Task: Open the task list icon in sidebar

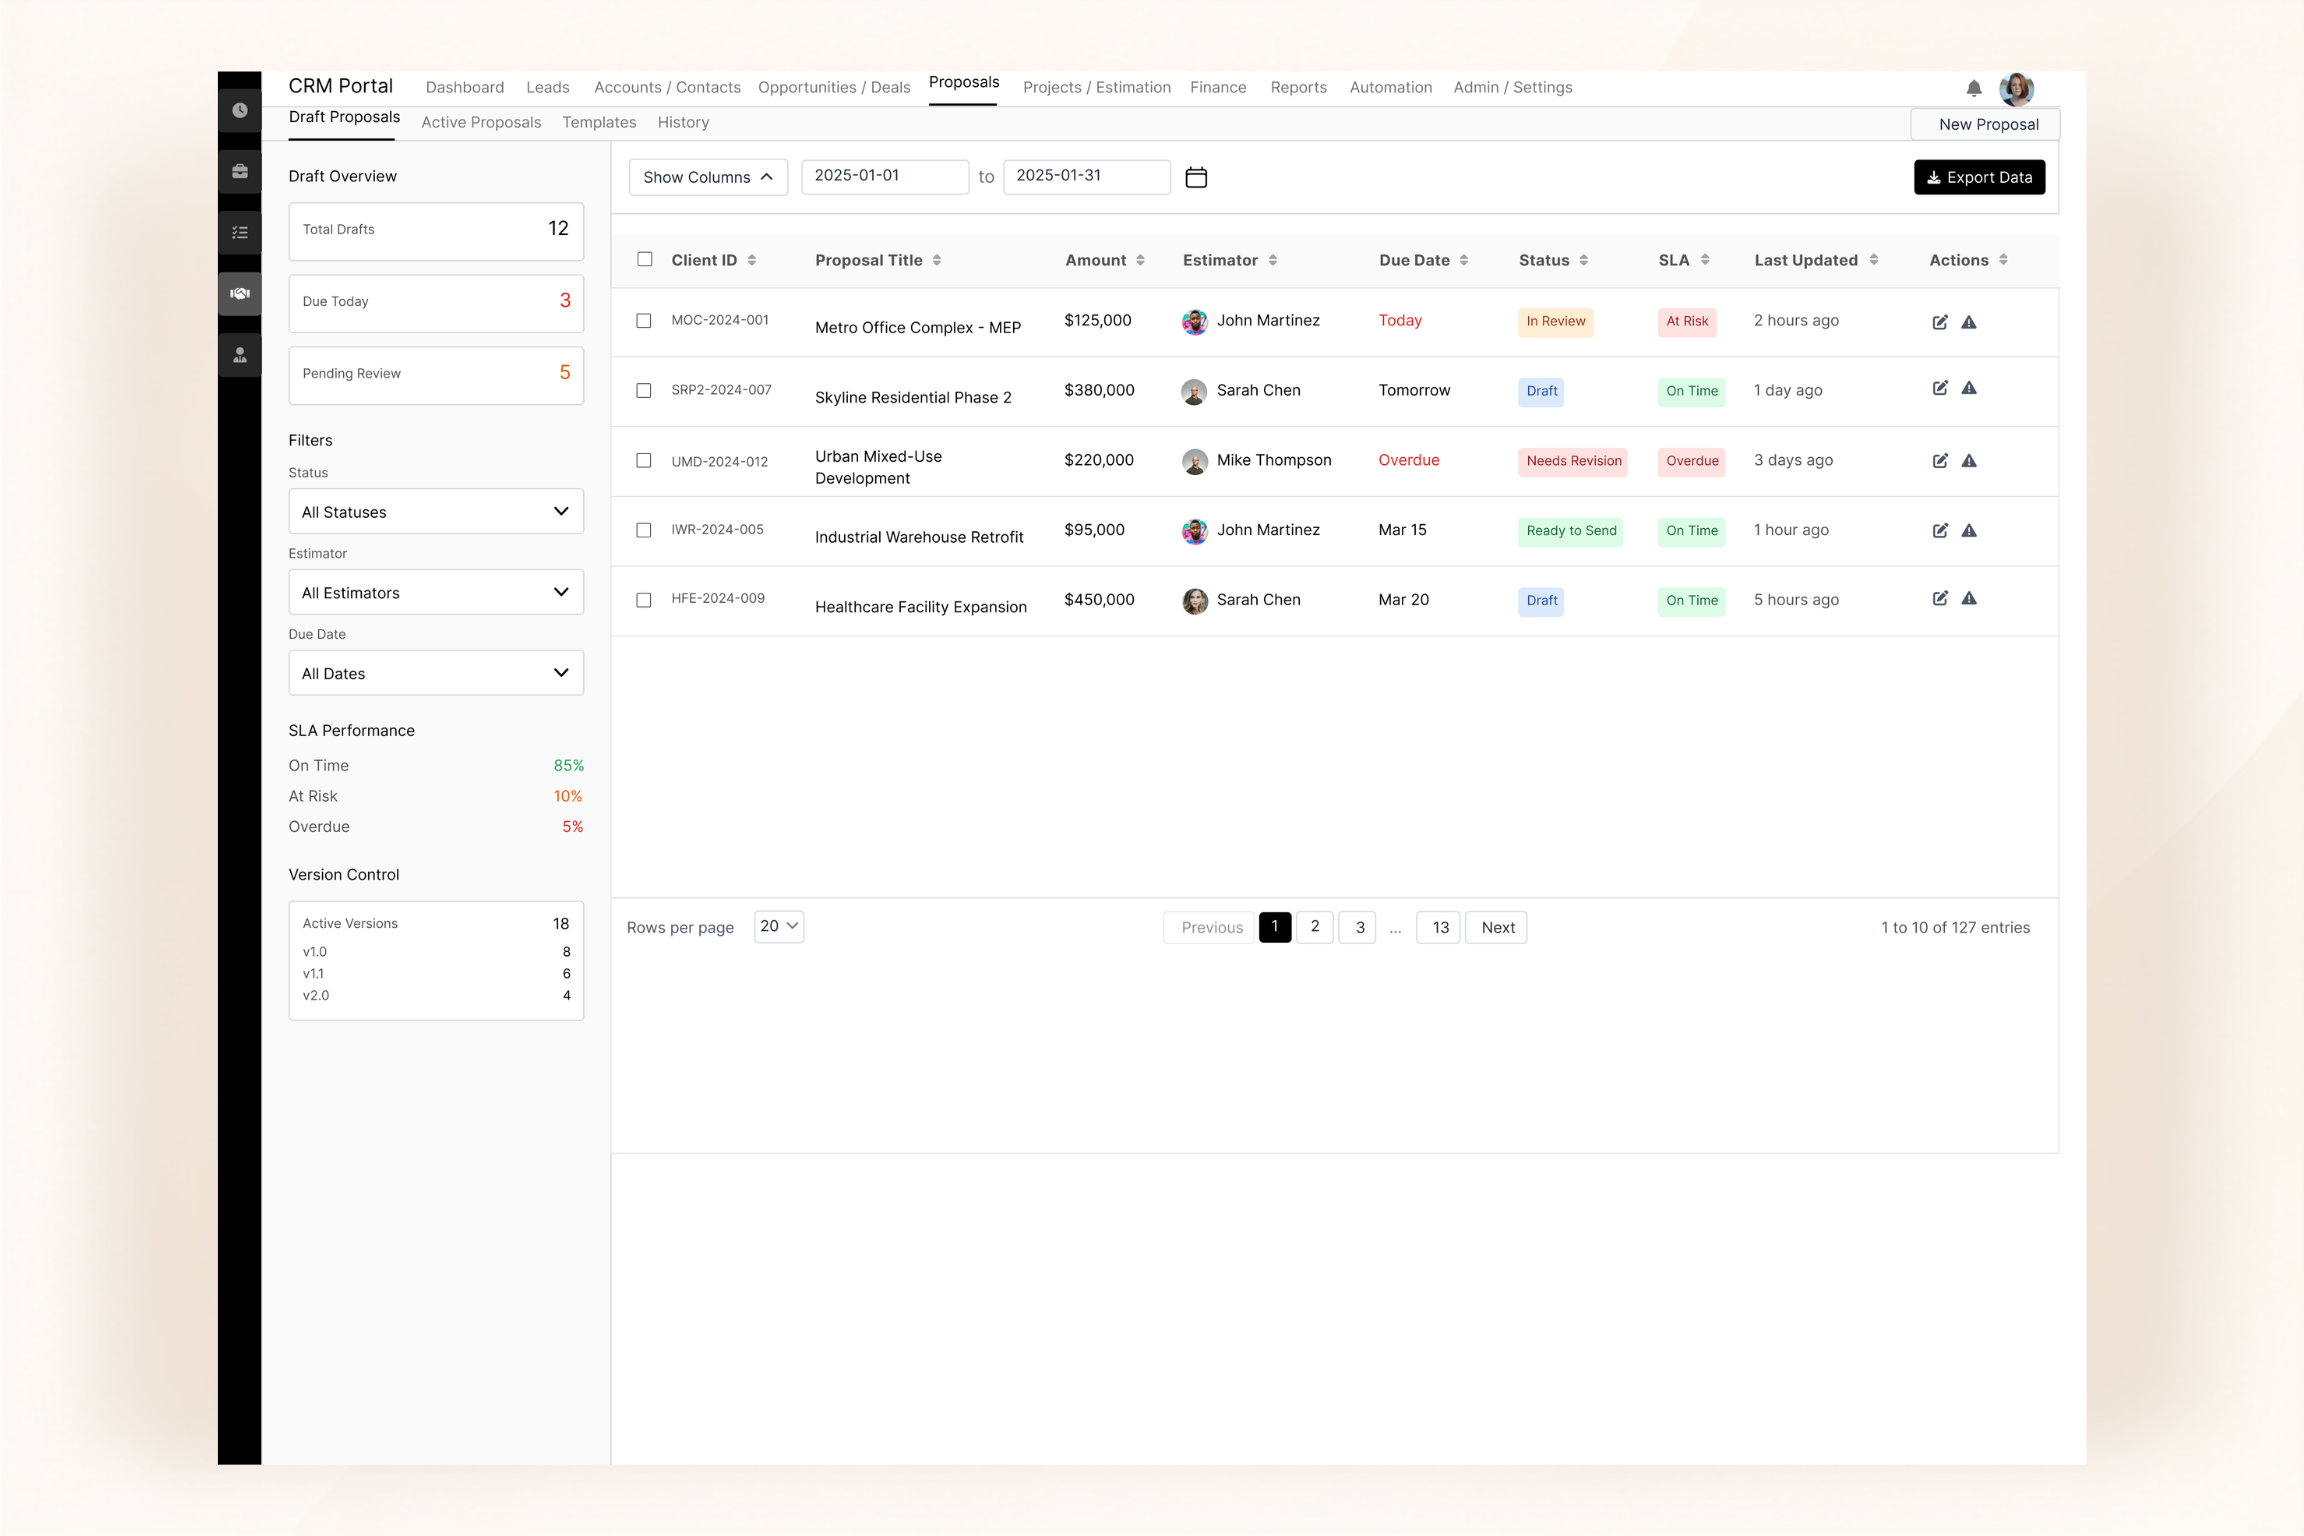Action: tap(240, 232)
